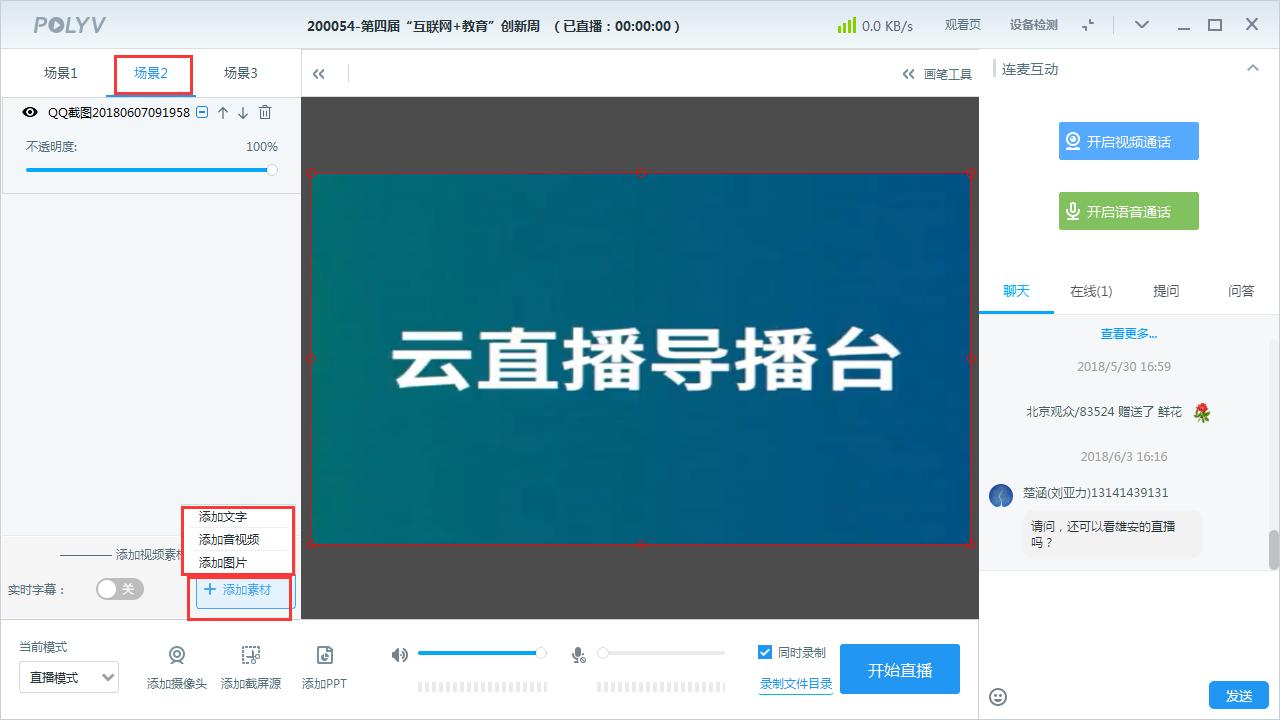Click the microphone icon near the mic slider
Screen dimensions: 1280x720
577,653
